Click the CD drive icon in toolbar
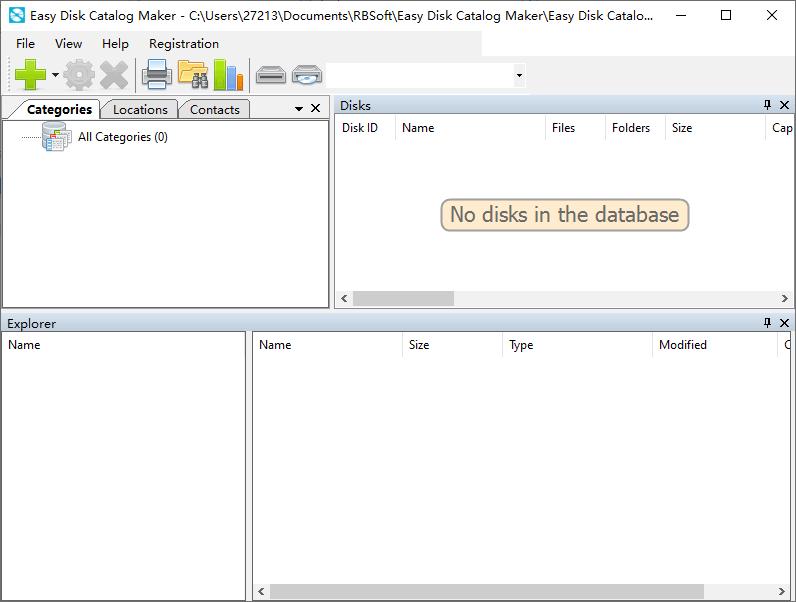 pyautogui.click(x=307, y=75)
